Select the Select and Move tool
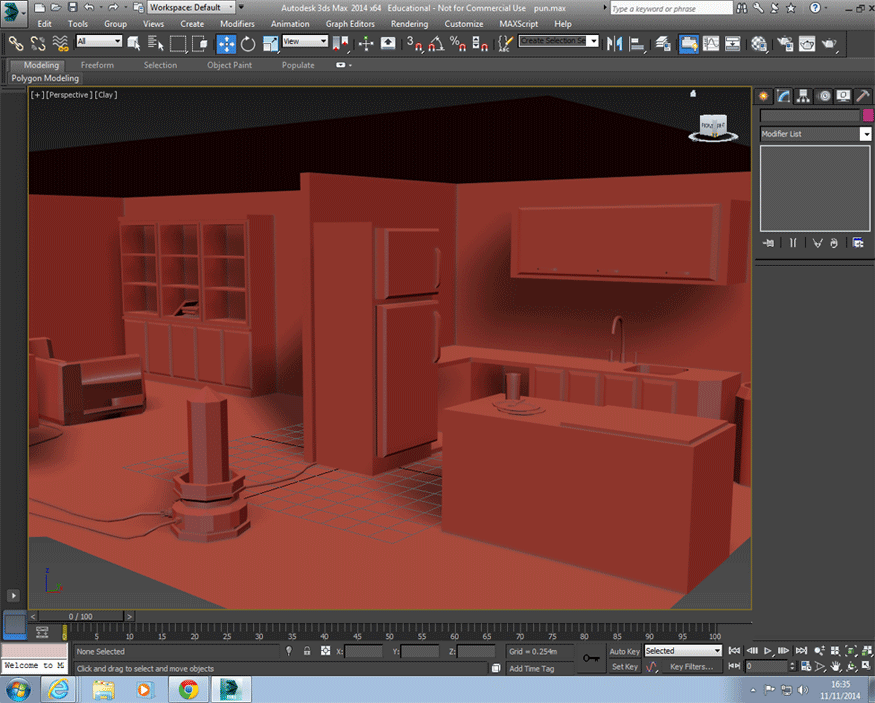The height and width of the screenshot is (703, 875). coord(226,43)
